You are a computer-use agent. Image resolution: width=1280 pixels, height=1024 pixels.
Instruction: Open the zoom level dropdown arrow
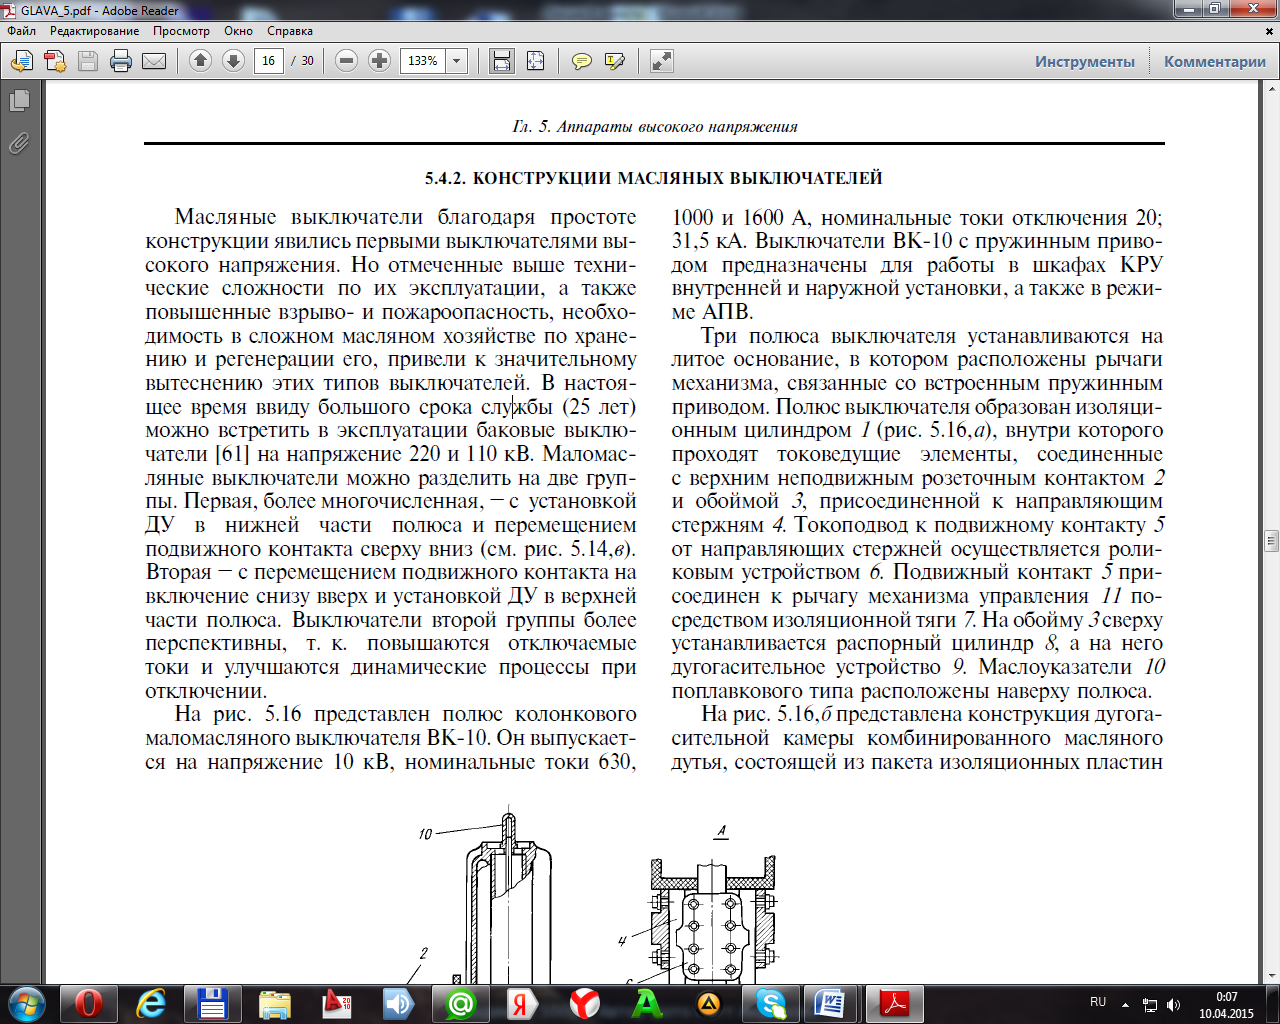coord(457,61)
